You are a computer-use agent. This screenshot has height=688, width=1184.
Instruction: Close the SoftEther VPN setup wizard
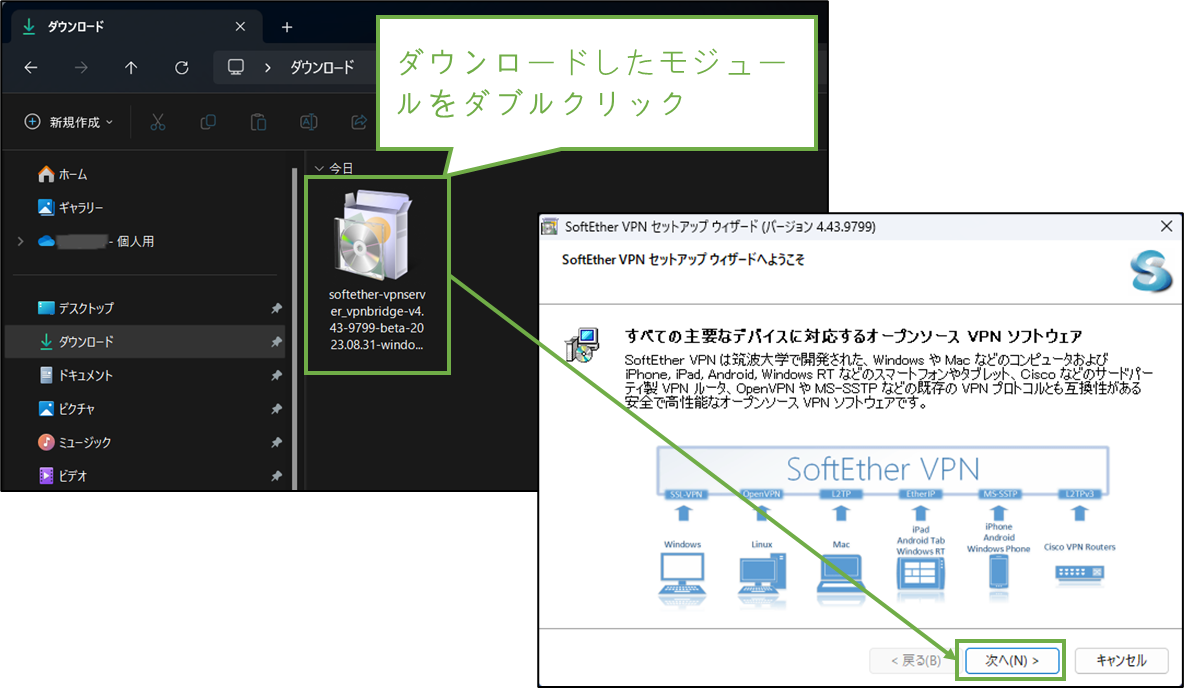click(1166, 227)
